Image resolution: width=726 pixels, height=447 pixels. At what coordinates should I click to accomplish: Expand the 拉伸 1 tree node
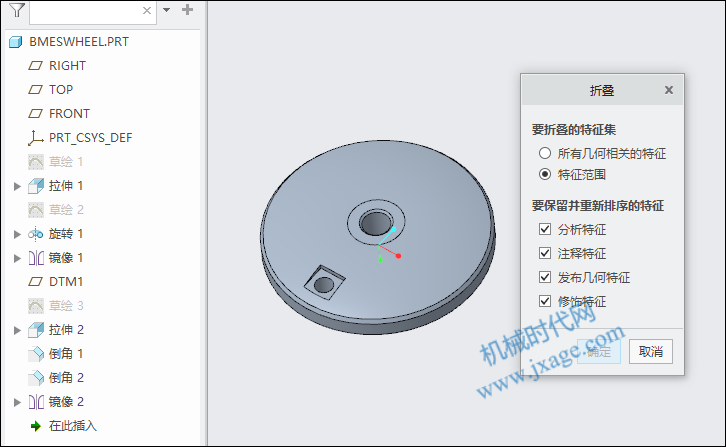coord(17,186)
